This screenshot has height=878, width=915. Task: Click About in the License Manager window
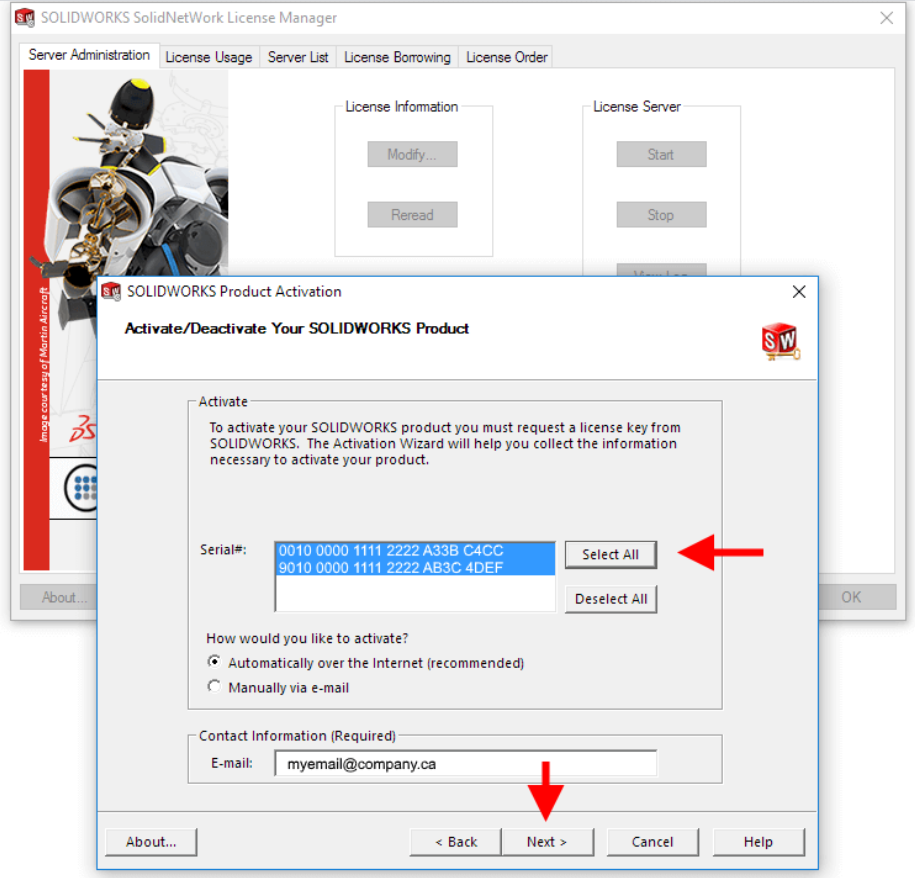click(x=59, y=597)
